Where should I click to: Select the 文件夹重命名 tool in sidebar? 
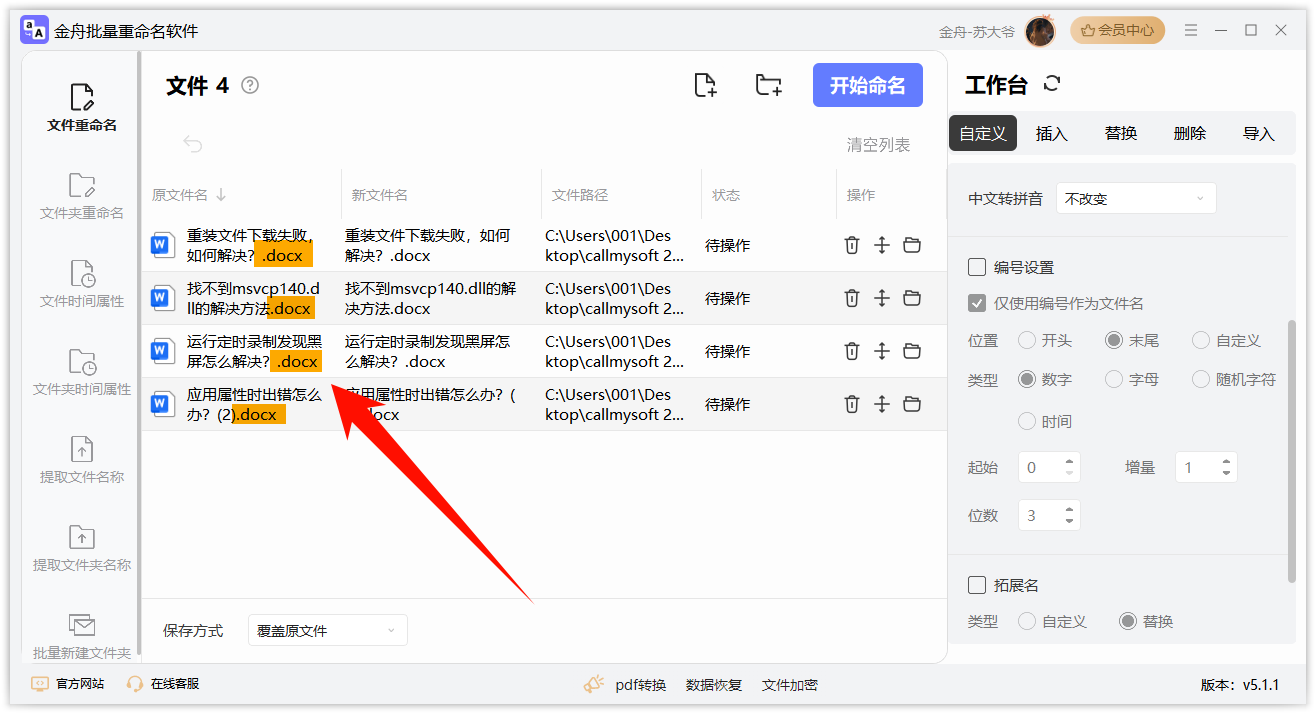tap(80, 196)
